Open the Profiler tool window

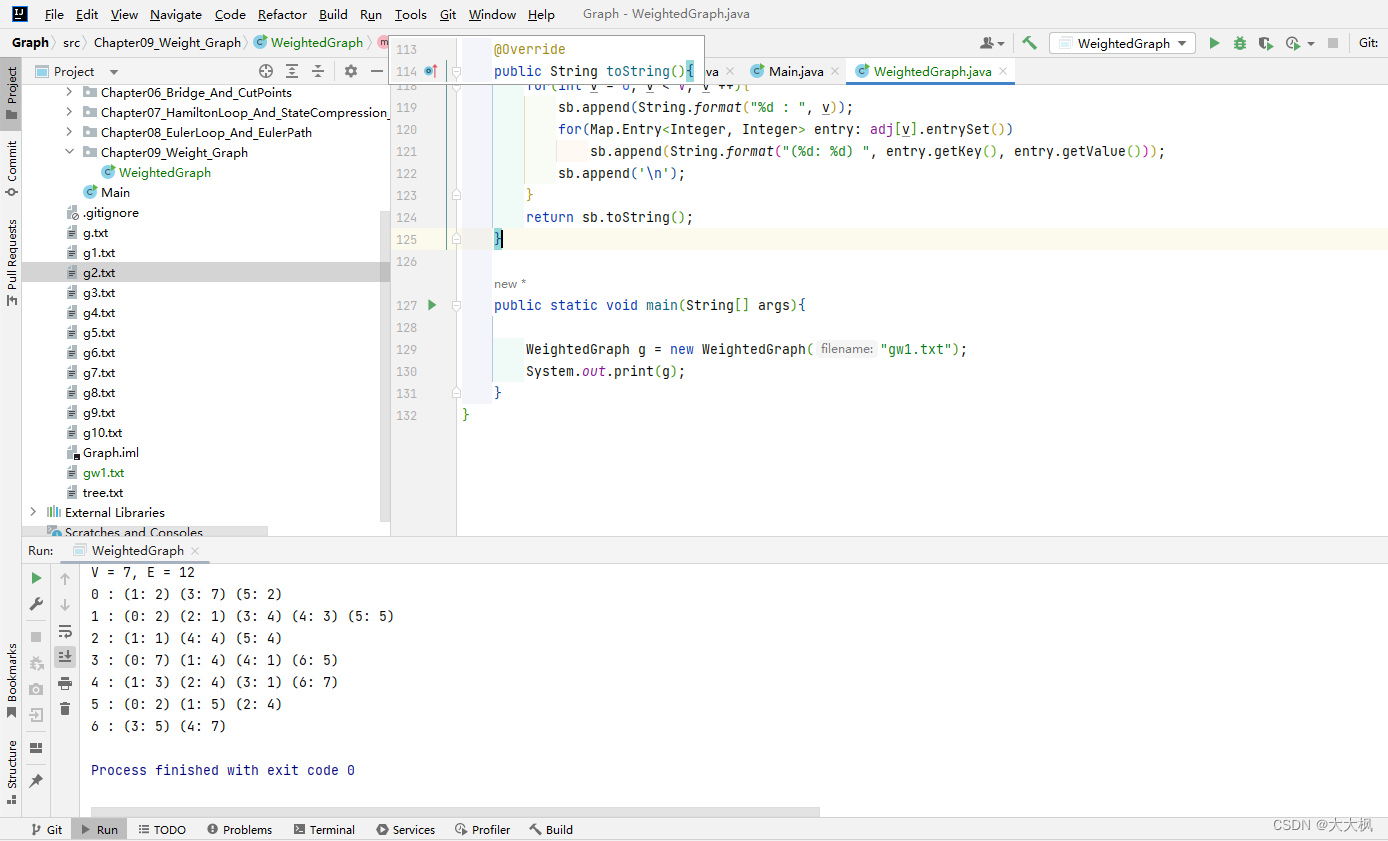(x=482, y=829)
